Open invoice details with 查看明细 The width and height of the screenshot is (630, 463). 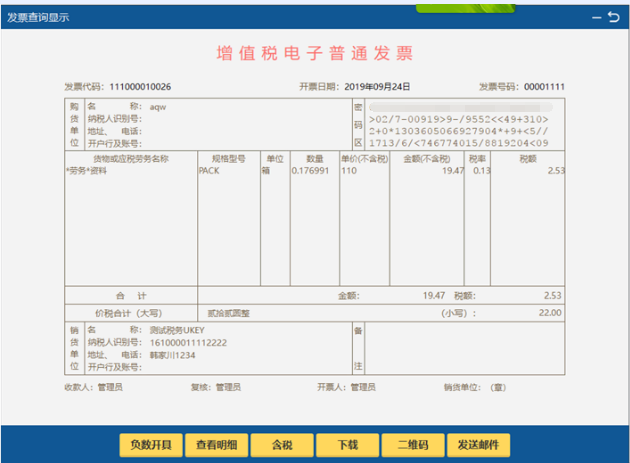[x=217, y=445]
